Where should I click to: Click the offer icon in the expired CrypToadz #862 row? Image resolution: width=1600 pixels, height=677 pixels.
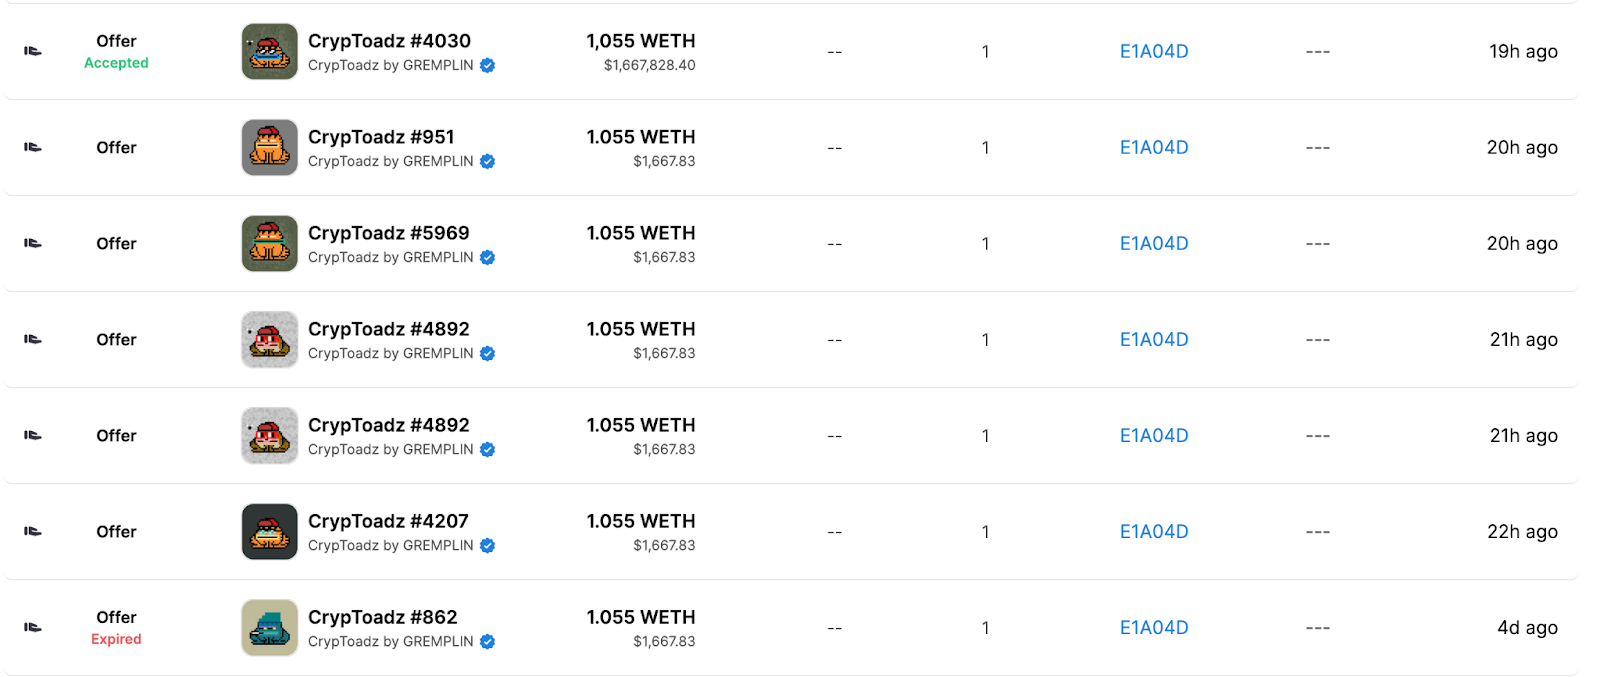point(33,627)
